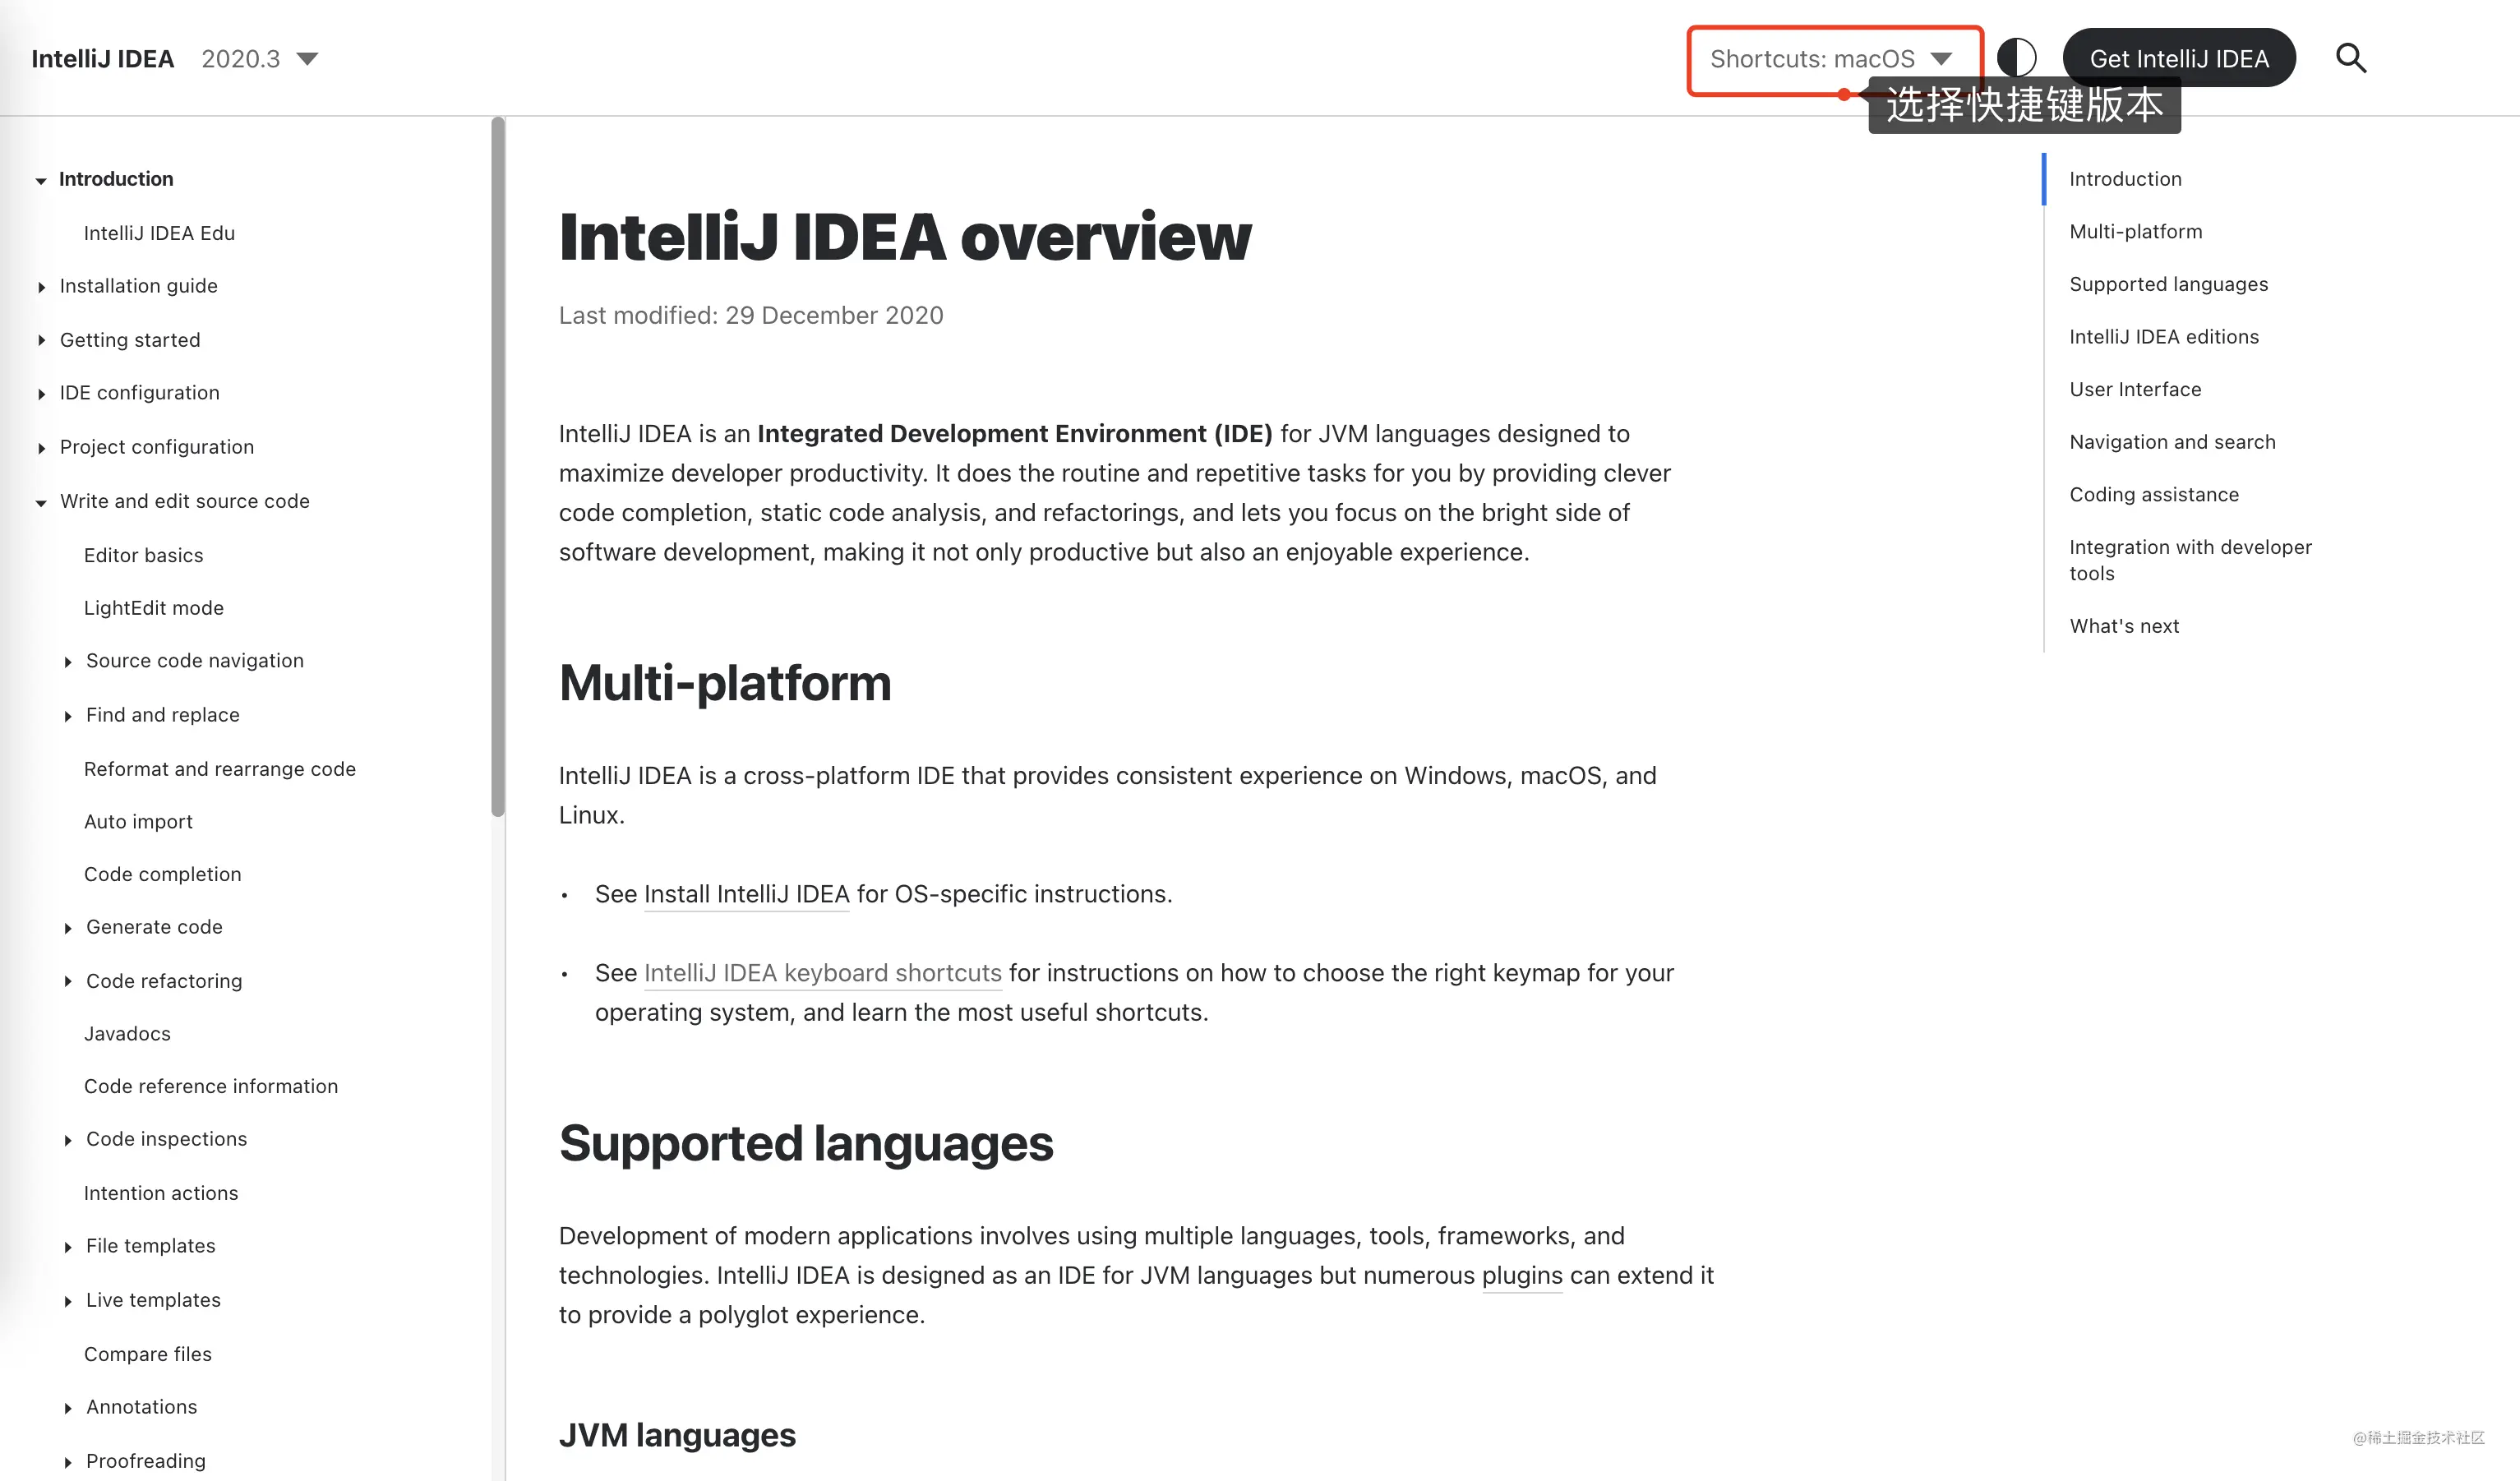Click the left sidebar scrollbar thumb

(497, 467)
